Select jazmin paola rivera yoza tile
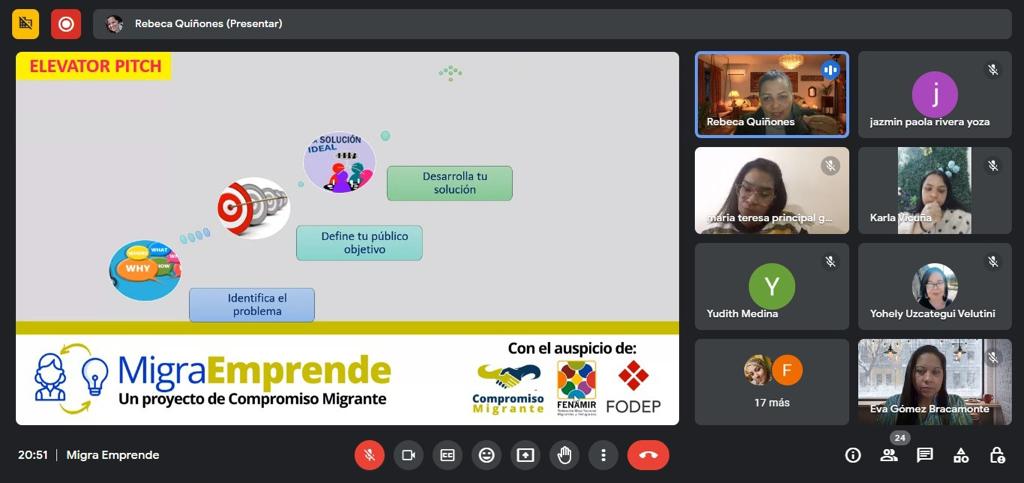The image size is (1024, 483). pos(935,95)
